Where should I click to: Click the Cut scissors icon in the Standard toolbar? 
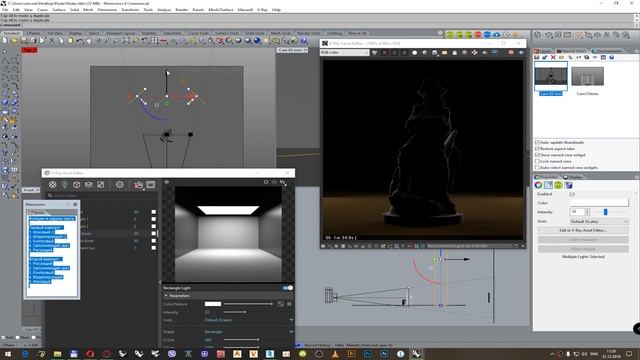(52, 40)
